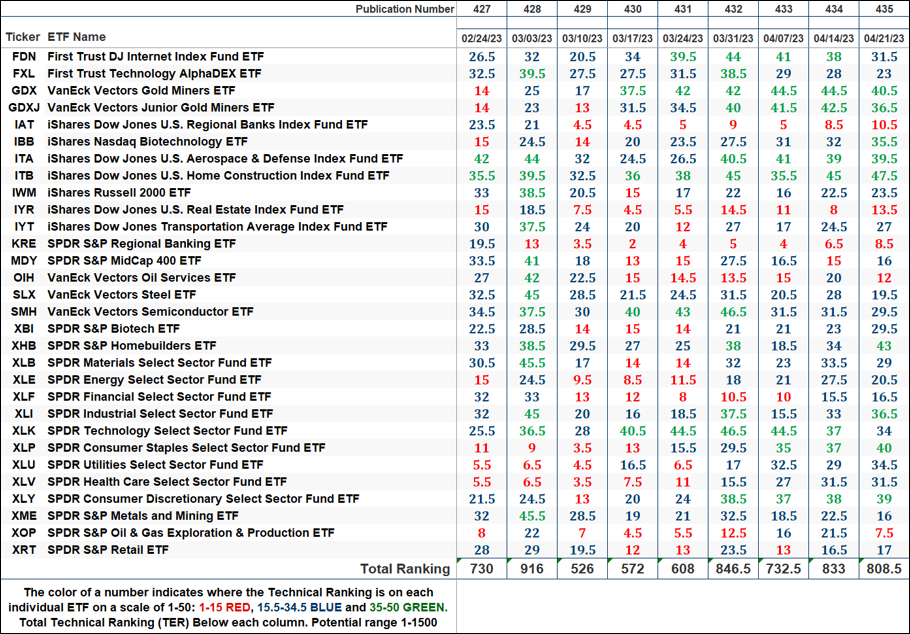Select IBB value 24.5 under 03/03/23
Image resolution: width=910 pixels, height=634 pixels.
click(532, 142)
